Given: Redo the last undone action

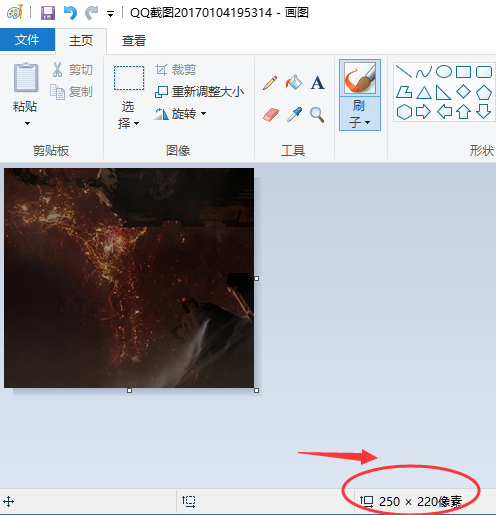Looking at the screenshot, I should [x=92, y=13].
